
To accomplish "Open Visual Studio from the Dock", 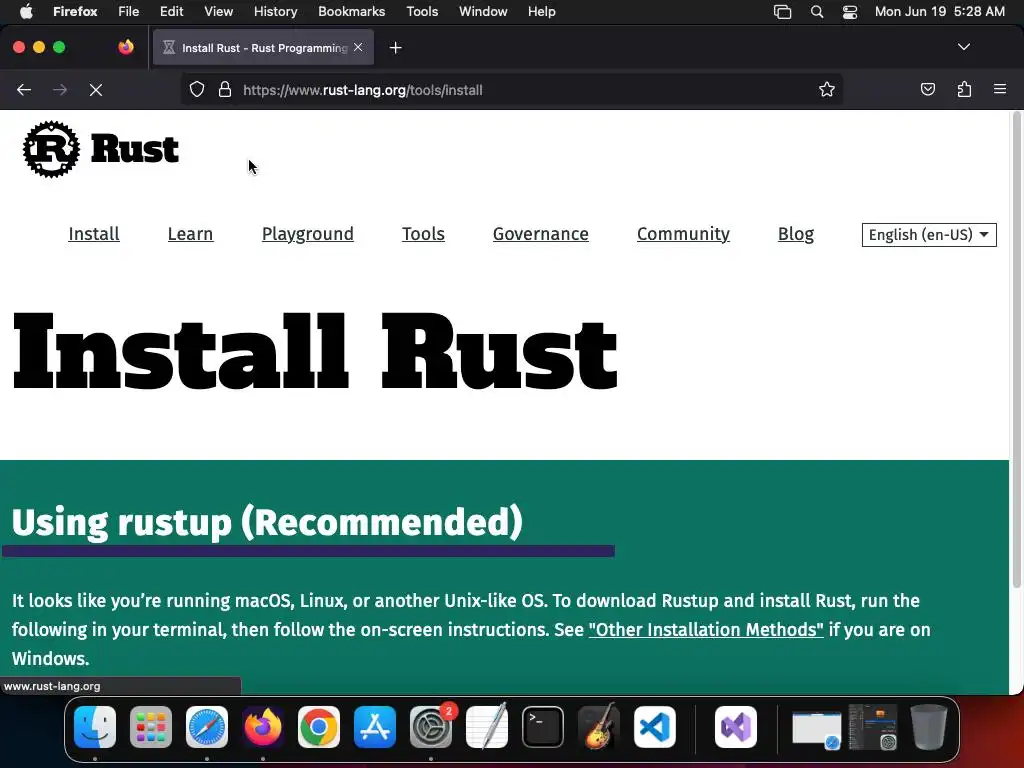I will 736,727.
